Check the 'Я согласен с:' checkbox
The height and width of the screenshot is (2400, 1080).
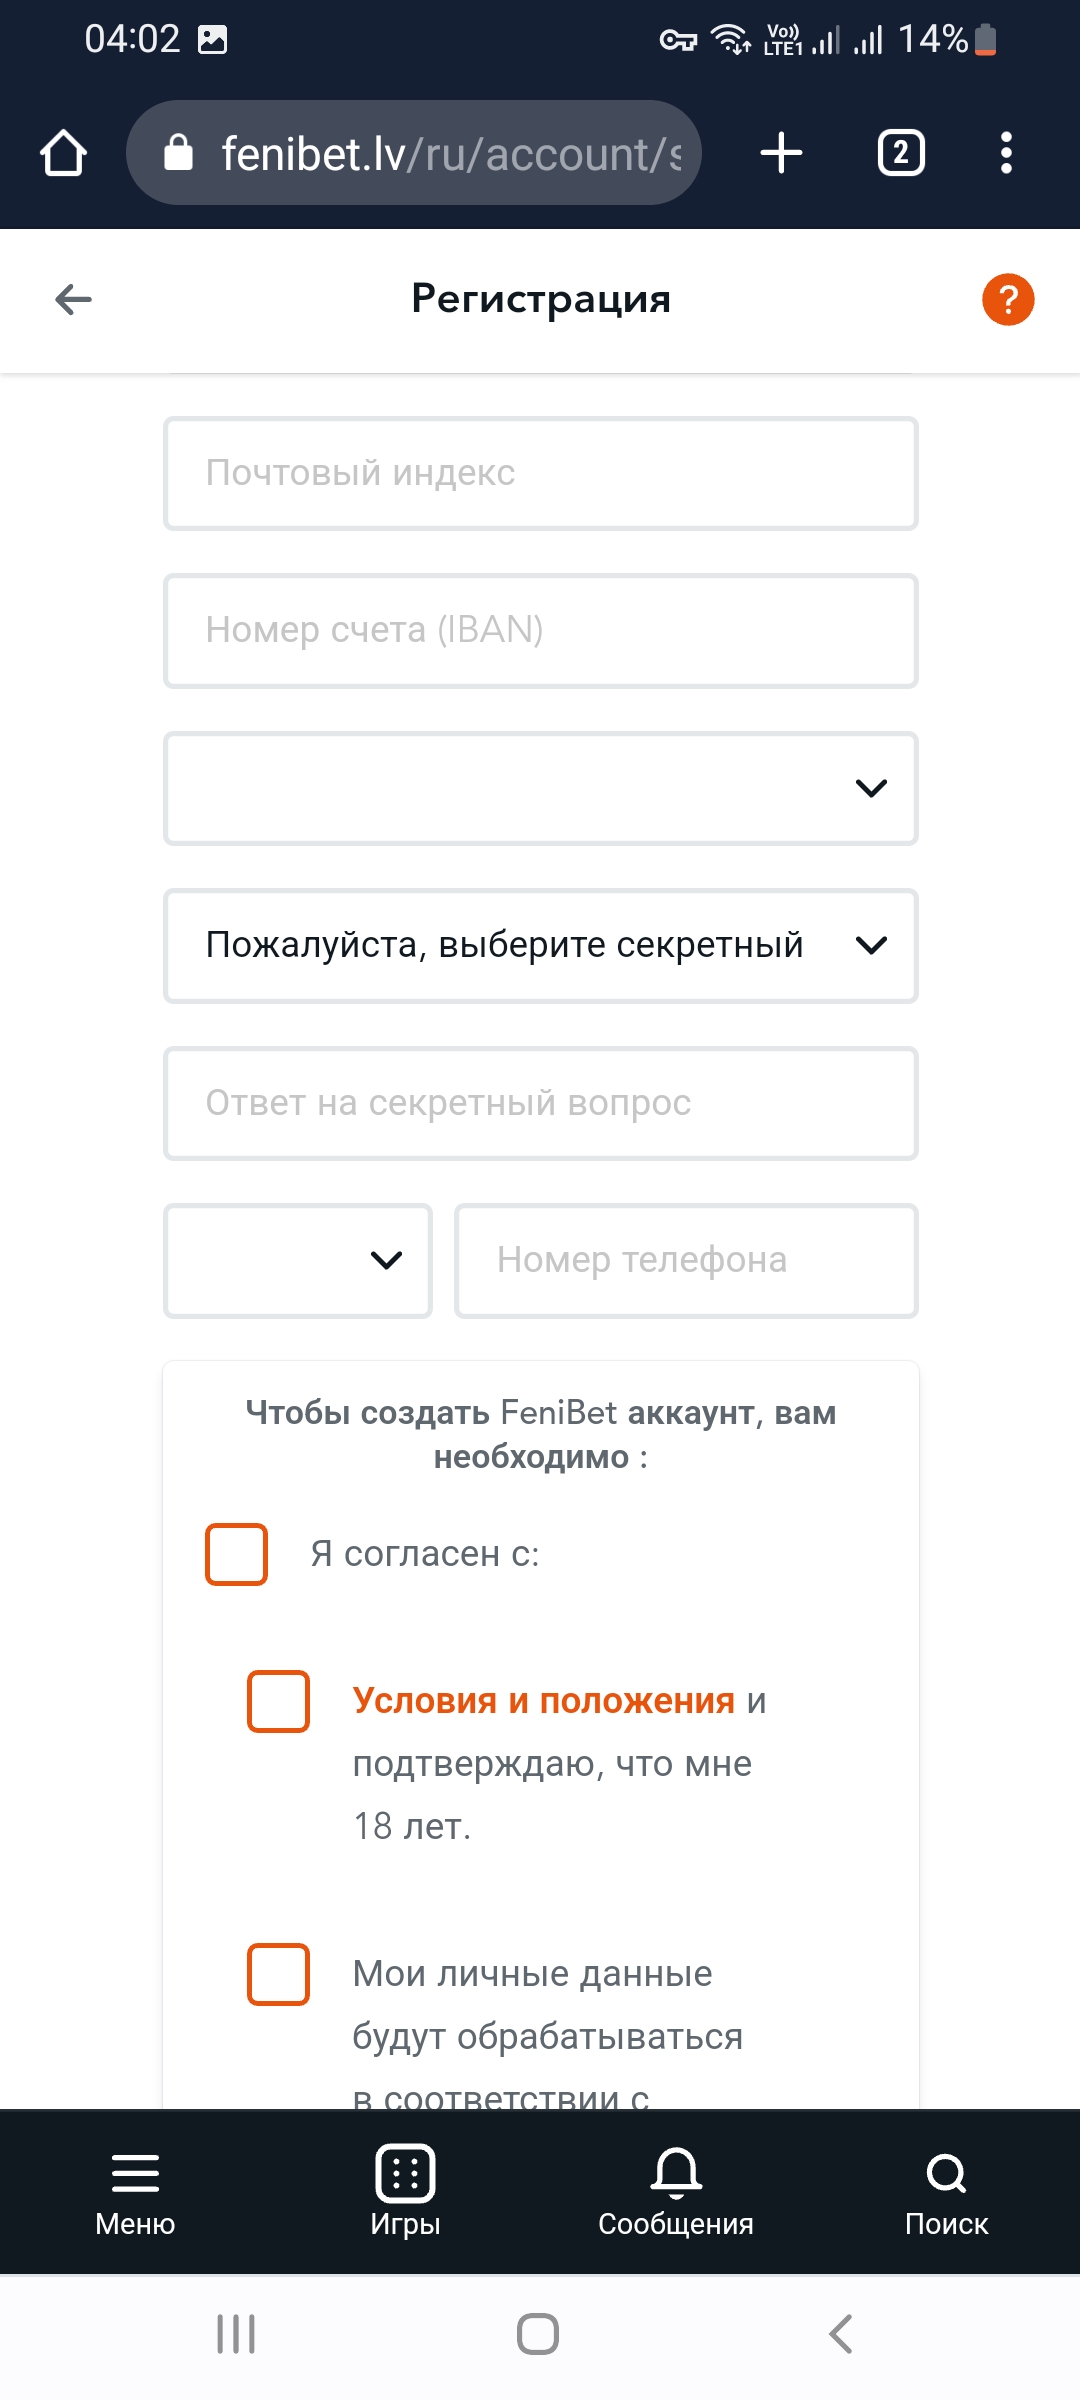[x=236, y=1554]
